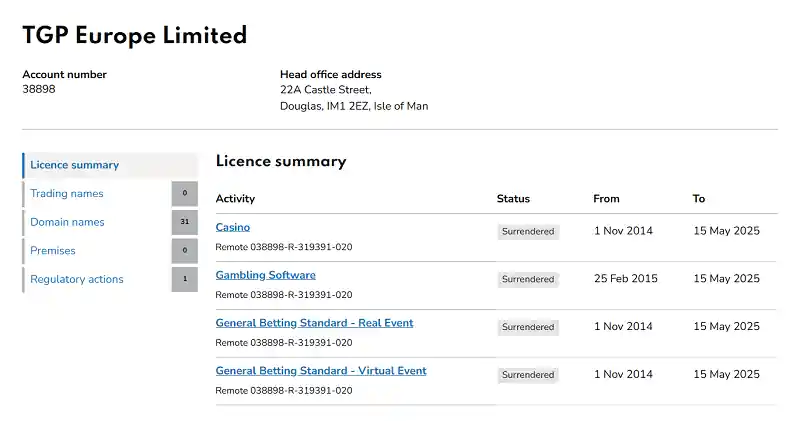
Task: Select the Casino row from date 1 Nov 2014
Action: 623,231
